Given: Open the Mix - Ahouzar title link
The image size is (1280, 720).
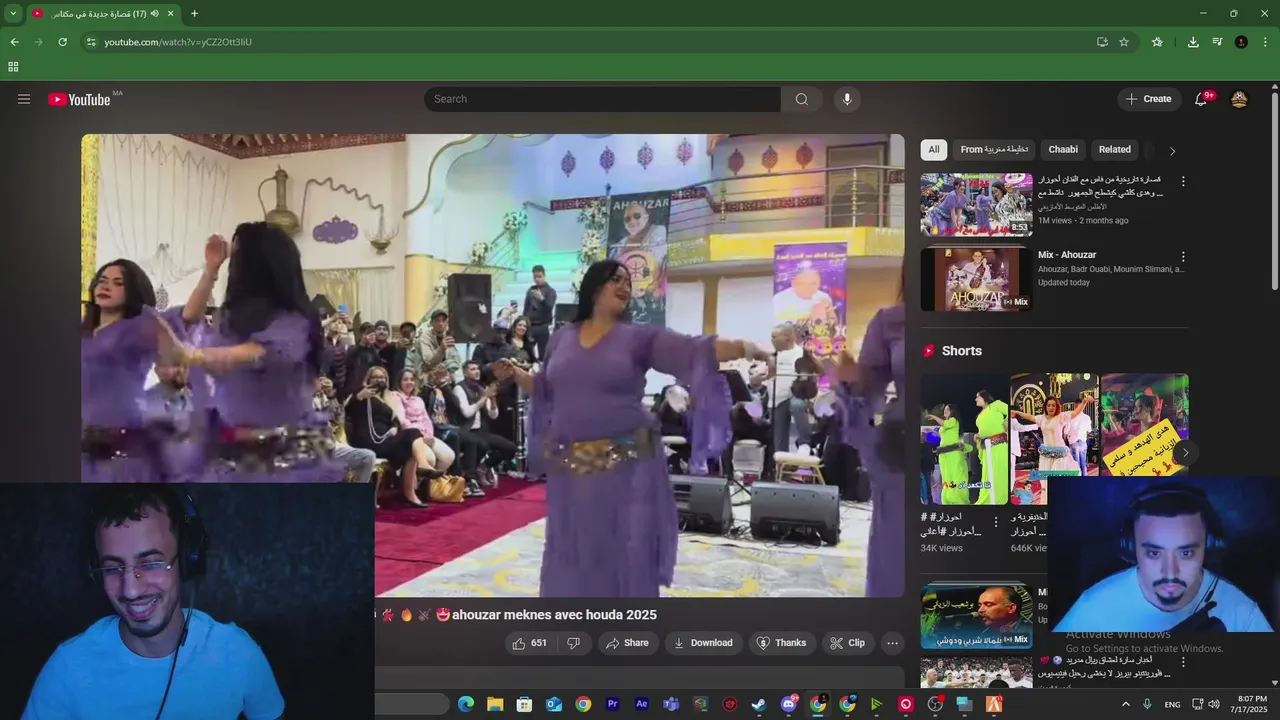Looking at the screenshot, I should pyautogui.click(x=1067, y=255).
